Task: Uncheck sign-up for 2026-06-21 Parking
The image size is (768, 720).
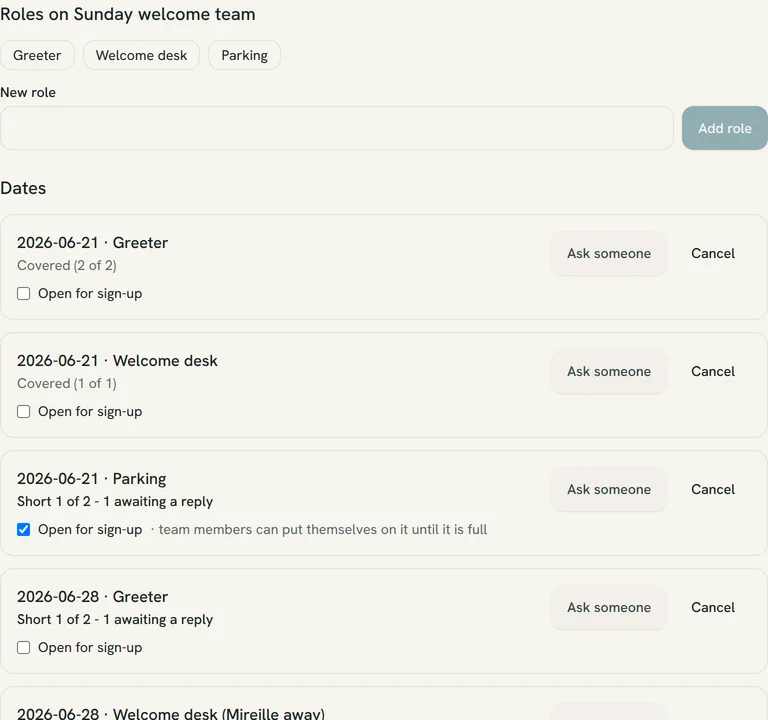Action: pos(24,530)
